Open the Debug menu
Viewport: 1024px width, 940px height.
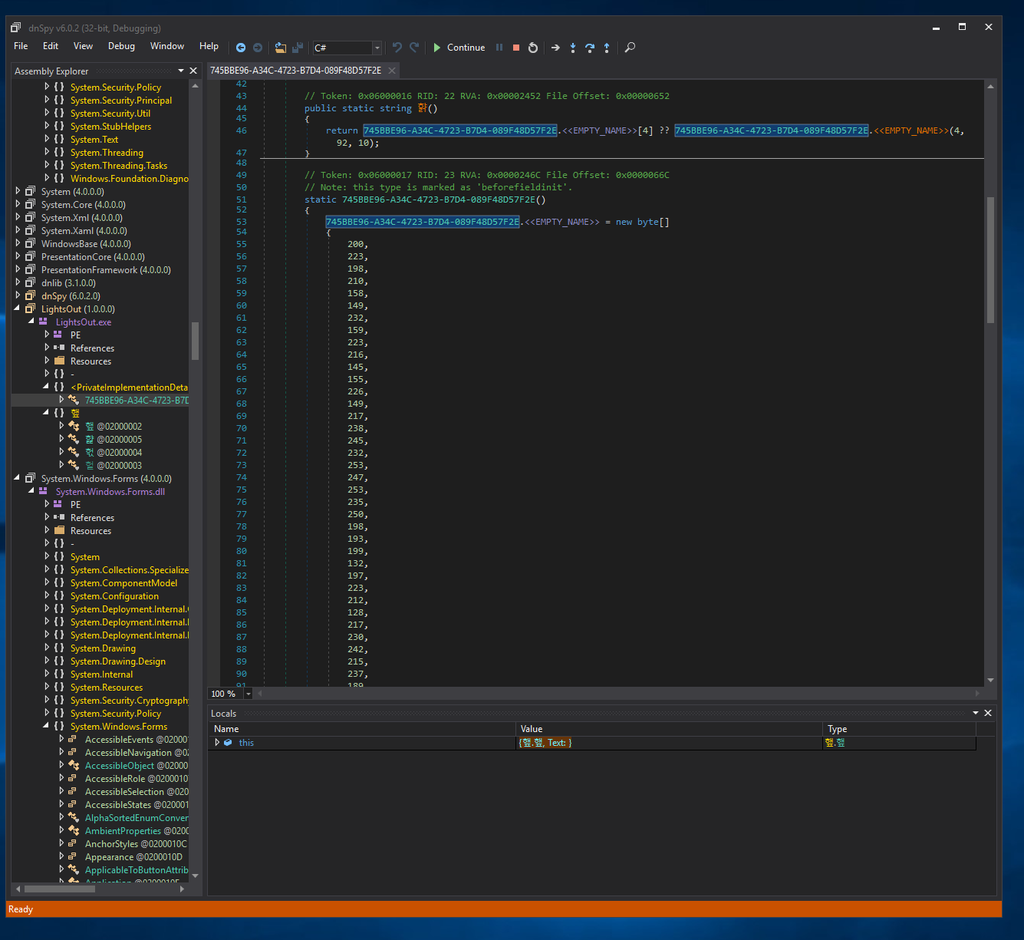tap(121, 46)
